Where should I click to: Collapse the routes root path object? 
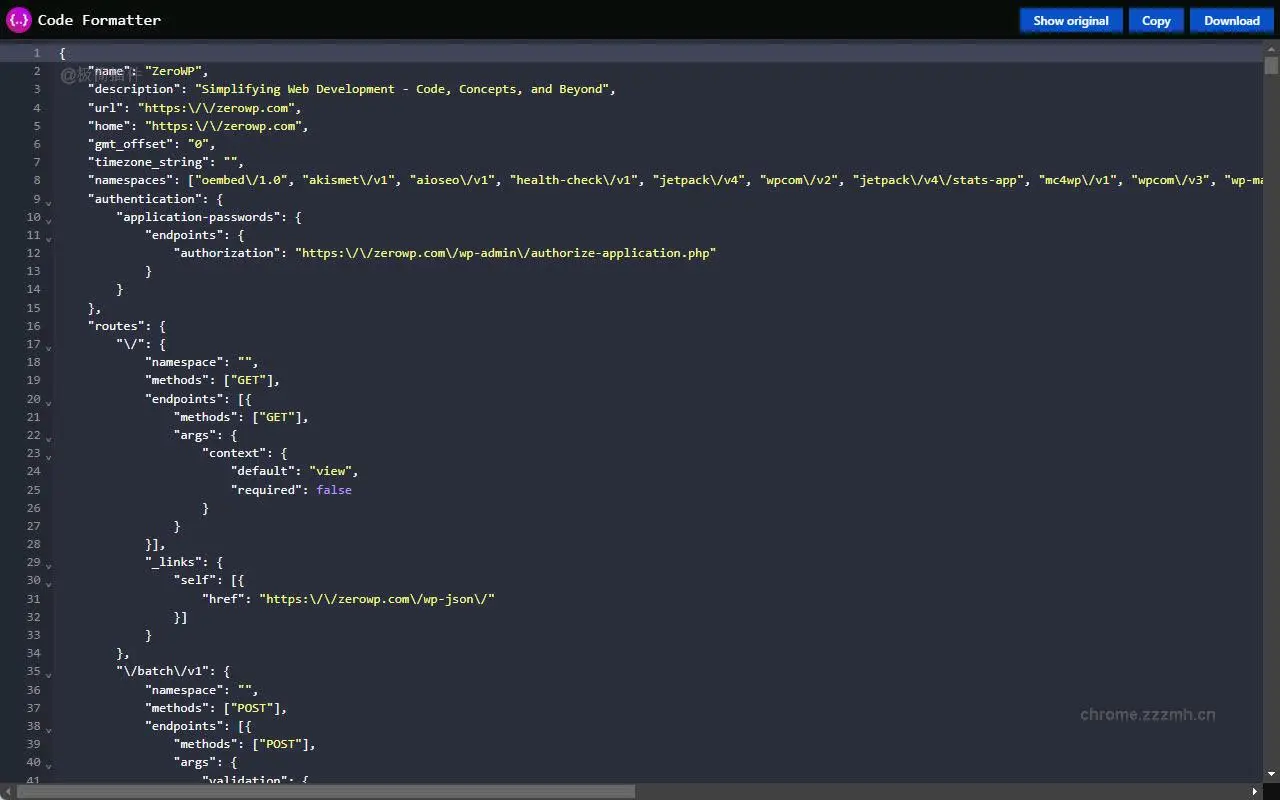(x=47, y=347)
